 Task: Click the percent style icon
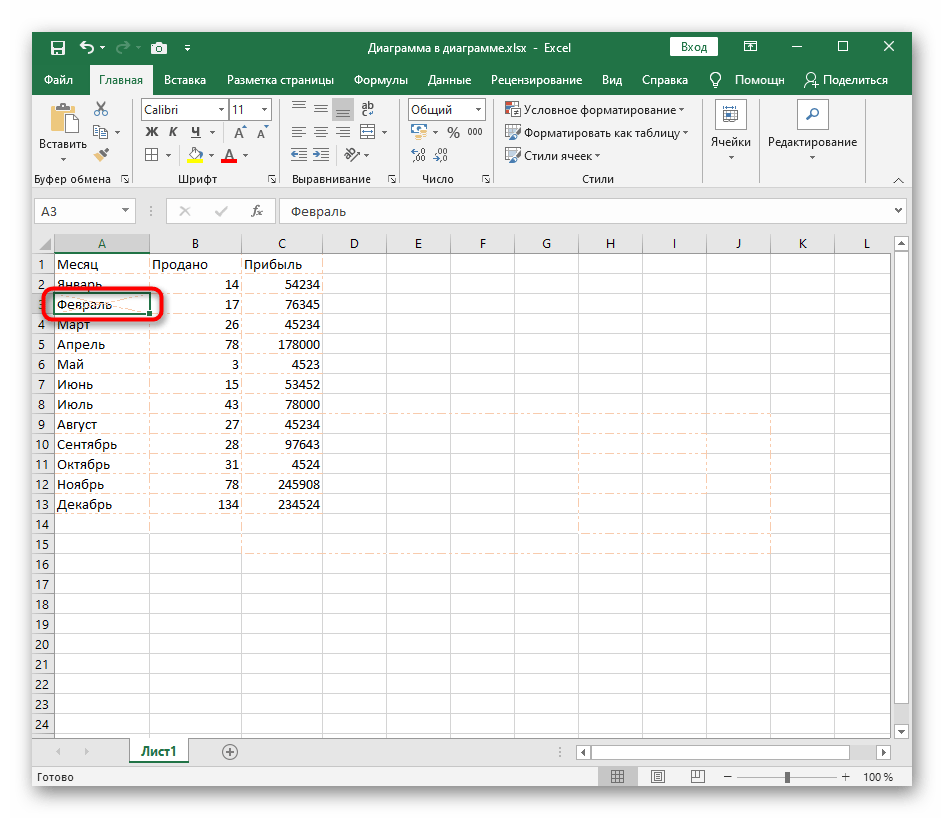click(x=453, y=132)
